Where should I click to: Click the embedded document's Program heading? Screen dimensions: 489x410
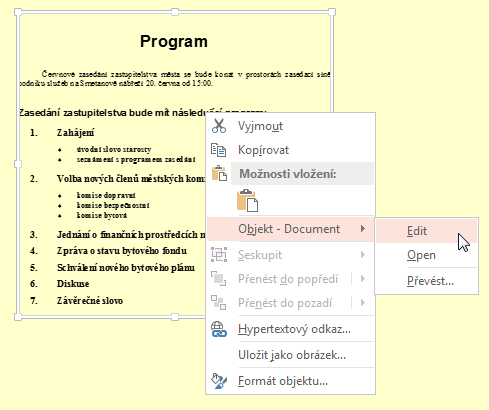tap(174, 42)
